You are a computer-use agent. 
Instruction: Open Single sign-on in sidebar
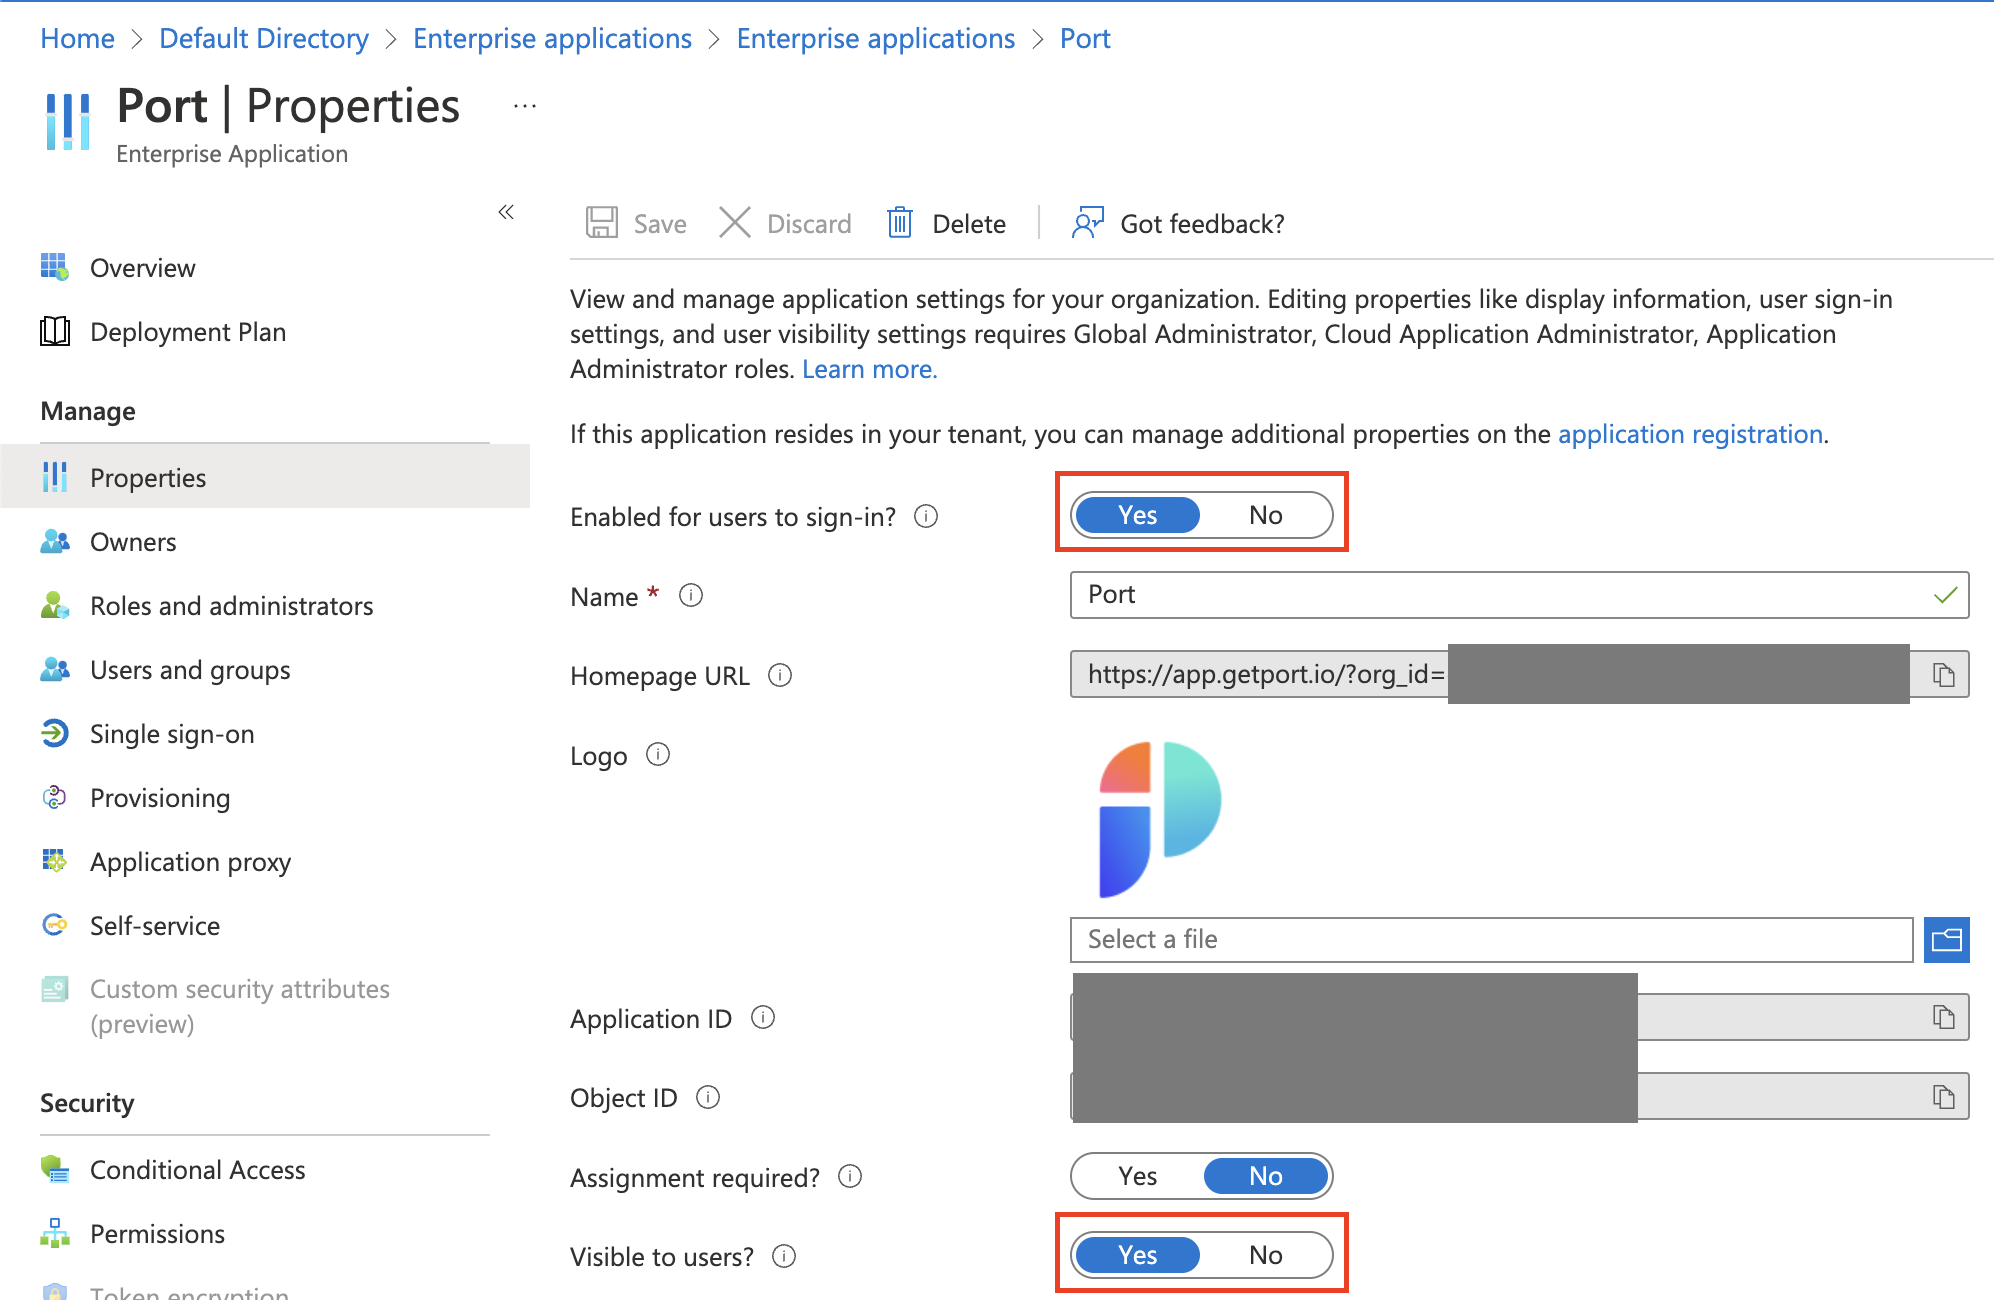click(x=171, y=734)
